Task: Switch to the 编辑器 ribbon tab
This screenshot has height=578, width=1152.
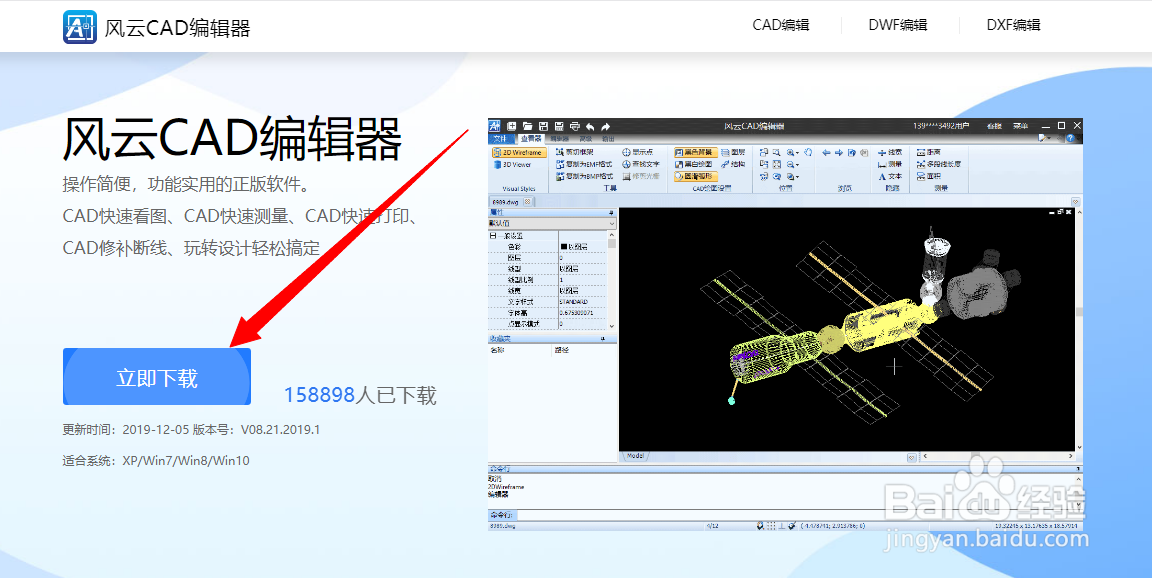Action: coord(560,139)
